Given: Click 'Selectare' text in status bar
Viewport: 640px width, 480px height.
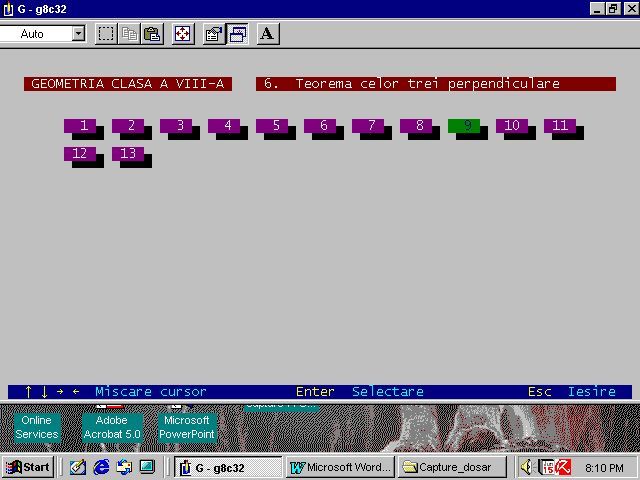Looking at the screenshot, I should click(x=388, y=391).
